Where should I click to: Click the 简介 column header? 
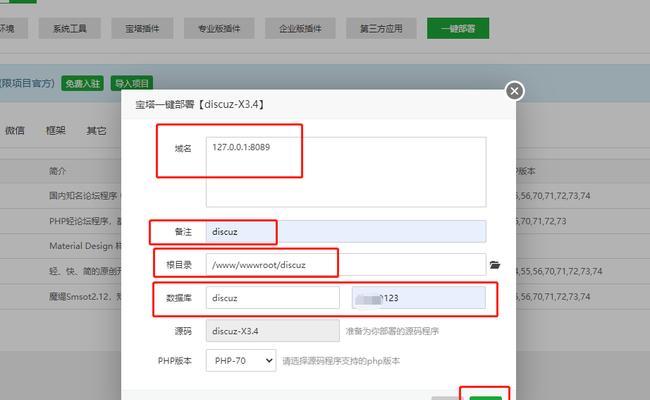[x=57, y=171]
